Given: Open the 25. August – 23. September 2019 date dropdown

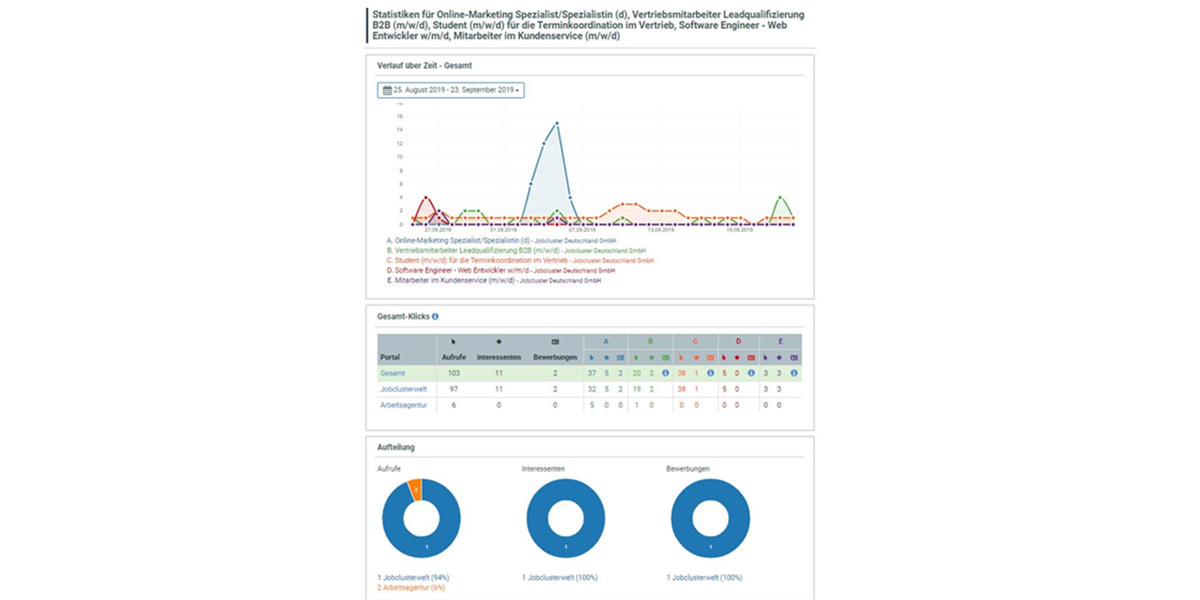Looking at the screenshot, I should pos(451,90).
